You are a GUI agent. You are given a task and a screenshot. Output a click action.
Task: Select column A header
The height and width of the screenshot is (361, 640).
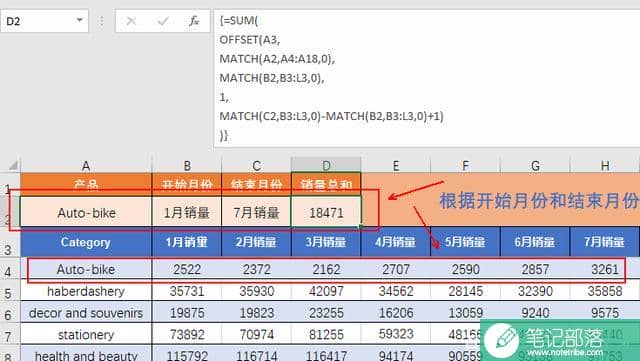[x=86, y=165]
